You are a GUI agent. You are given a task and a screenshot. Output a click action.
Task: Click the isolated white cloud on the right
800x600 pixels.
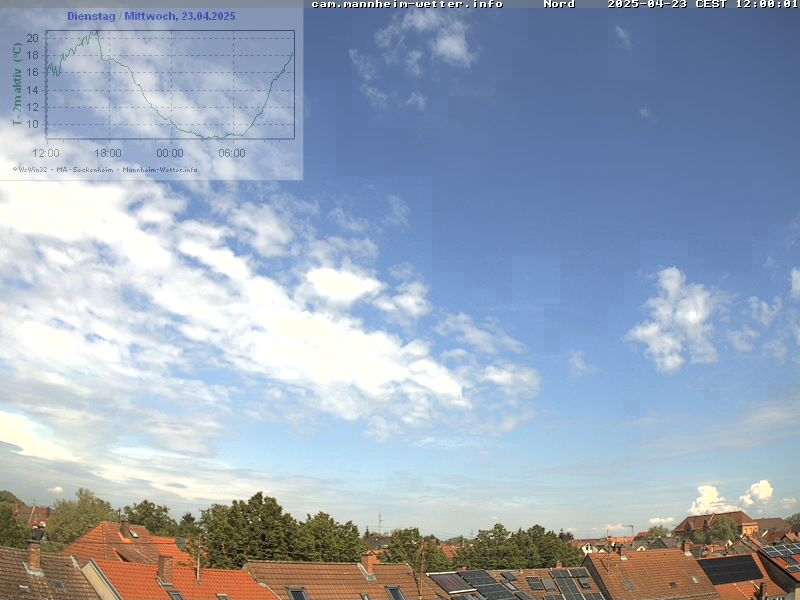[677, 320]
